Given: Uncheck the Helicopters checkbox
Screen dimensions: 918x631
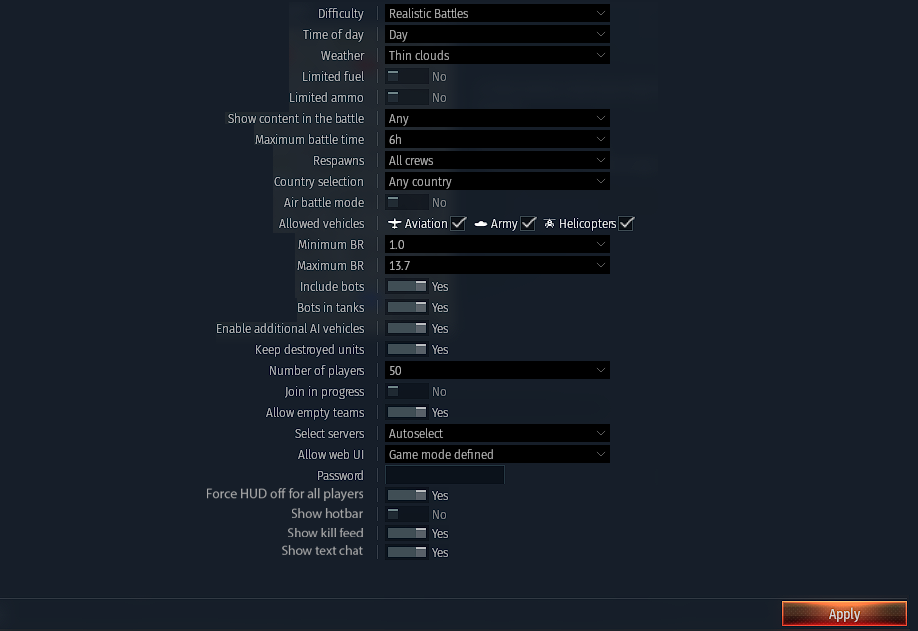Looking at the screenshot, I should pos(627,224).
